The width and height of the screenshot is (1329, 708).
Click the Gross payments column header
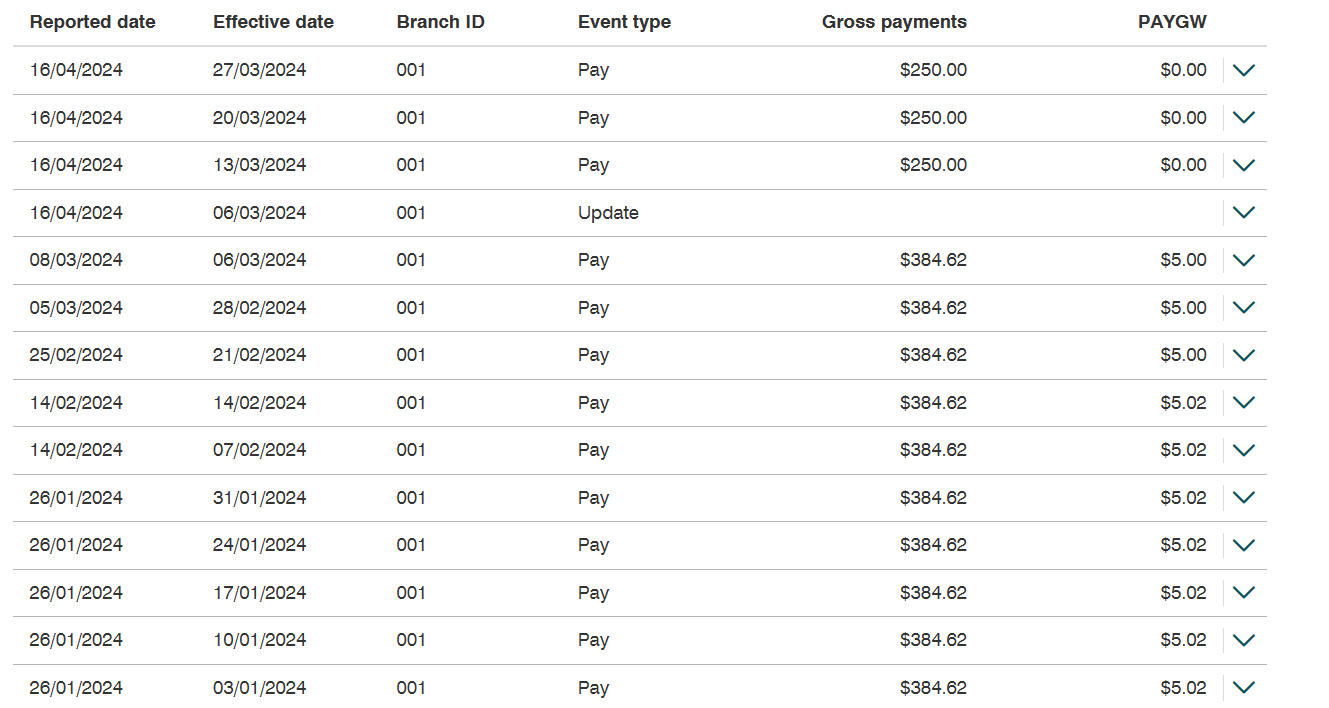click(894, 22)
